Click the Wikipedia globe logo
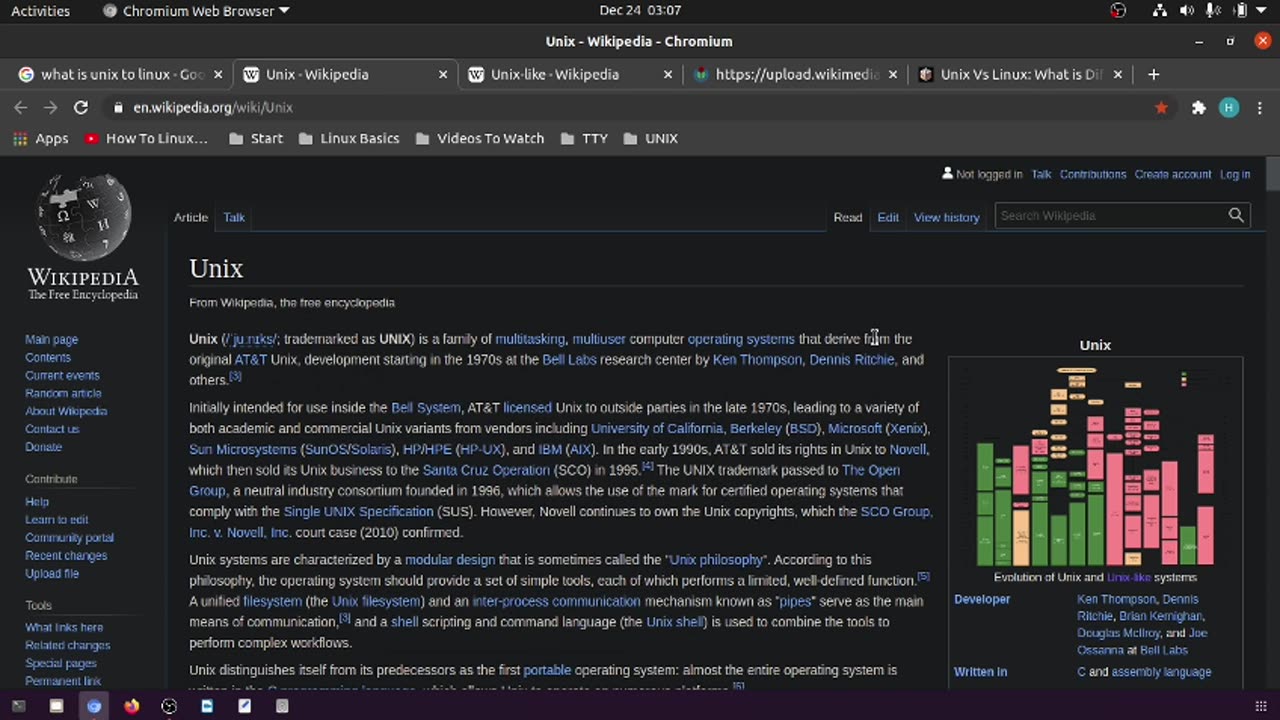Viewport: 1280px width, 720px height. [x=83, y=216]
